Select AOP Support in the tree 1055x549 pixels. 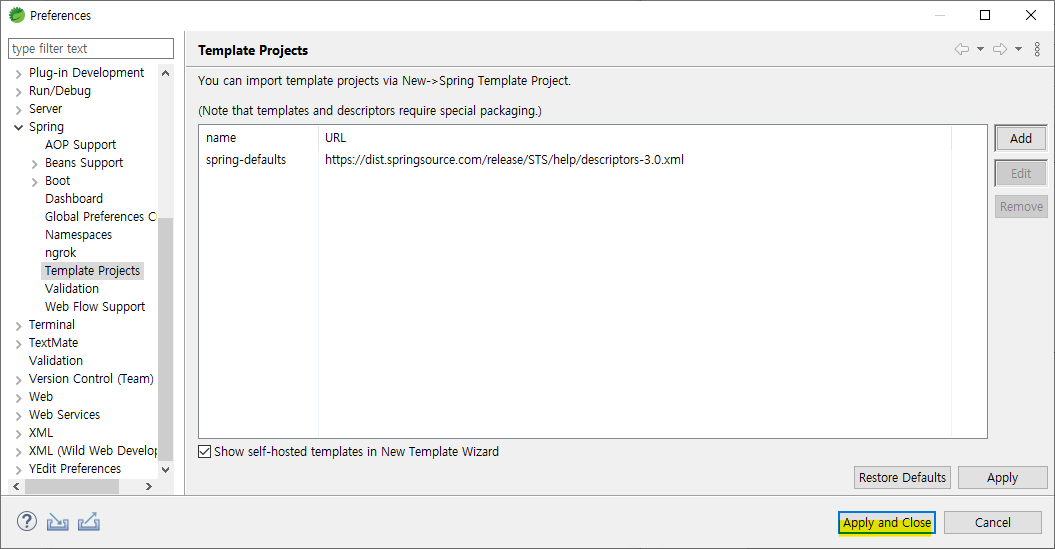point(80,145)
